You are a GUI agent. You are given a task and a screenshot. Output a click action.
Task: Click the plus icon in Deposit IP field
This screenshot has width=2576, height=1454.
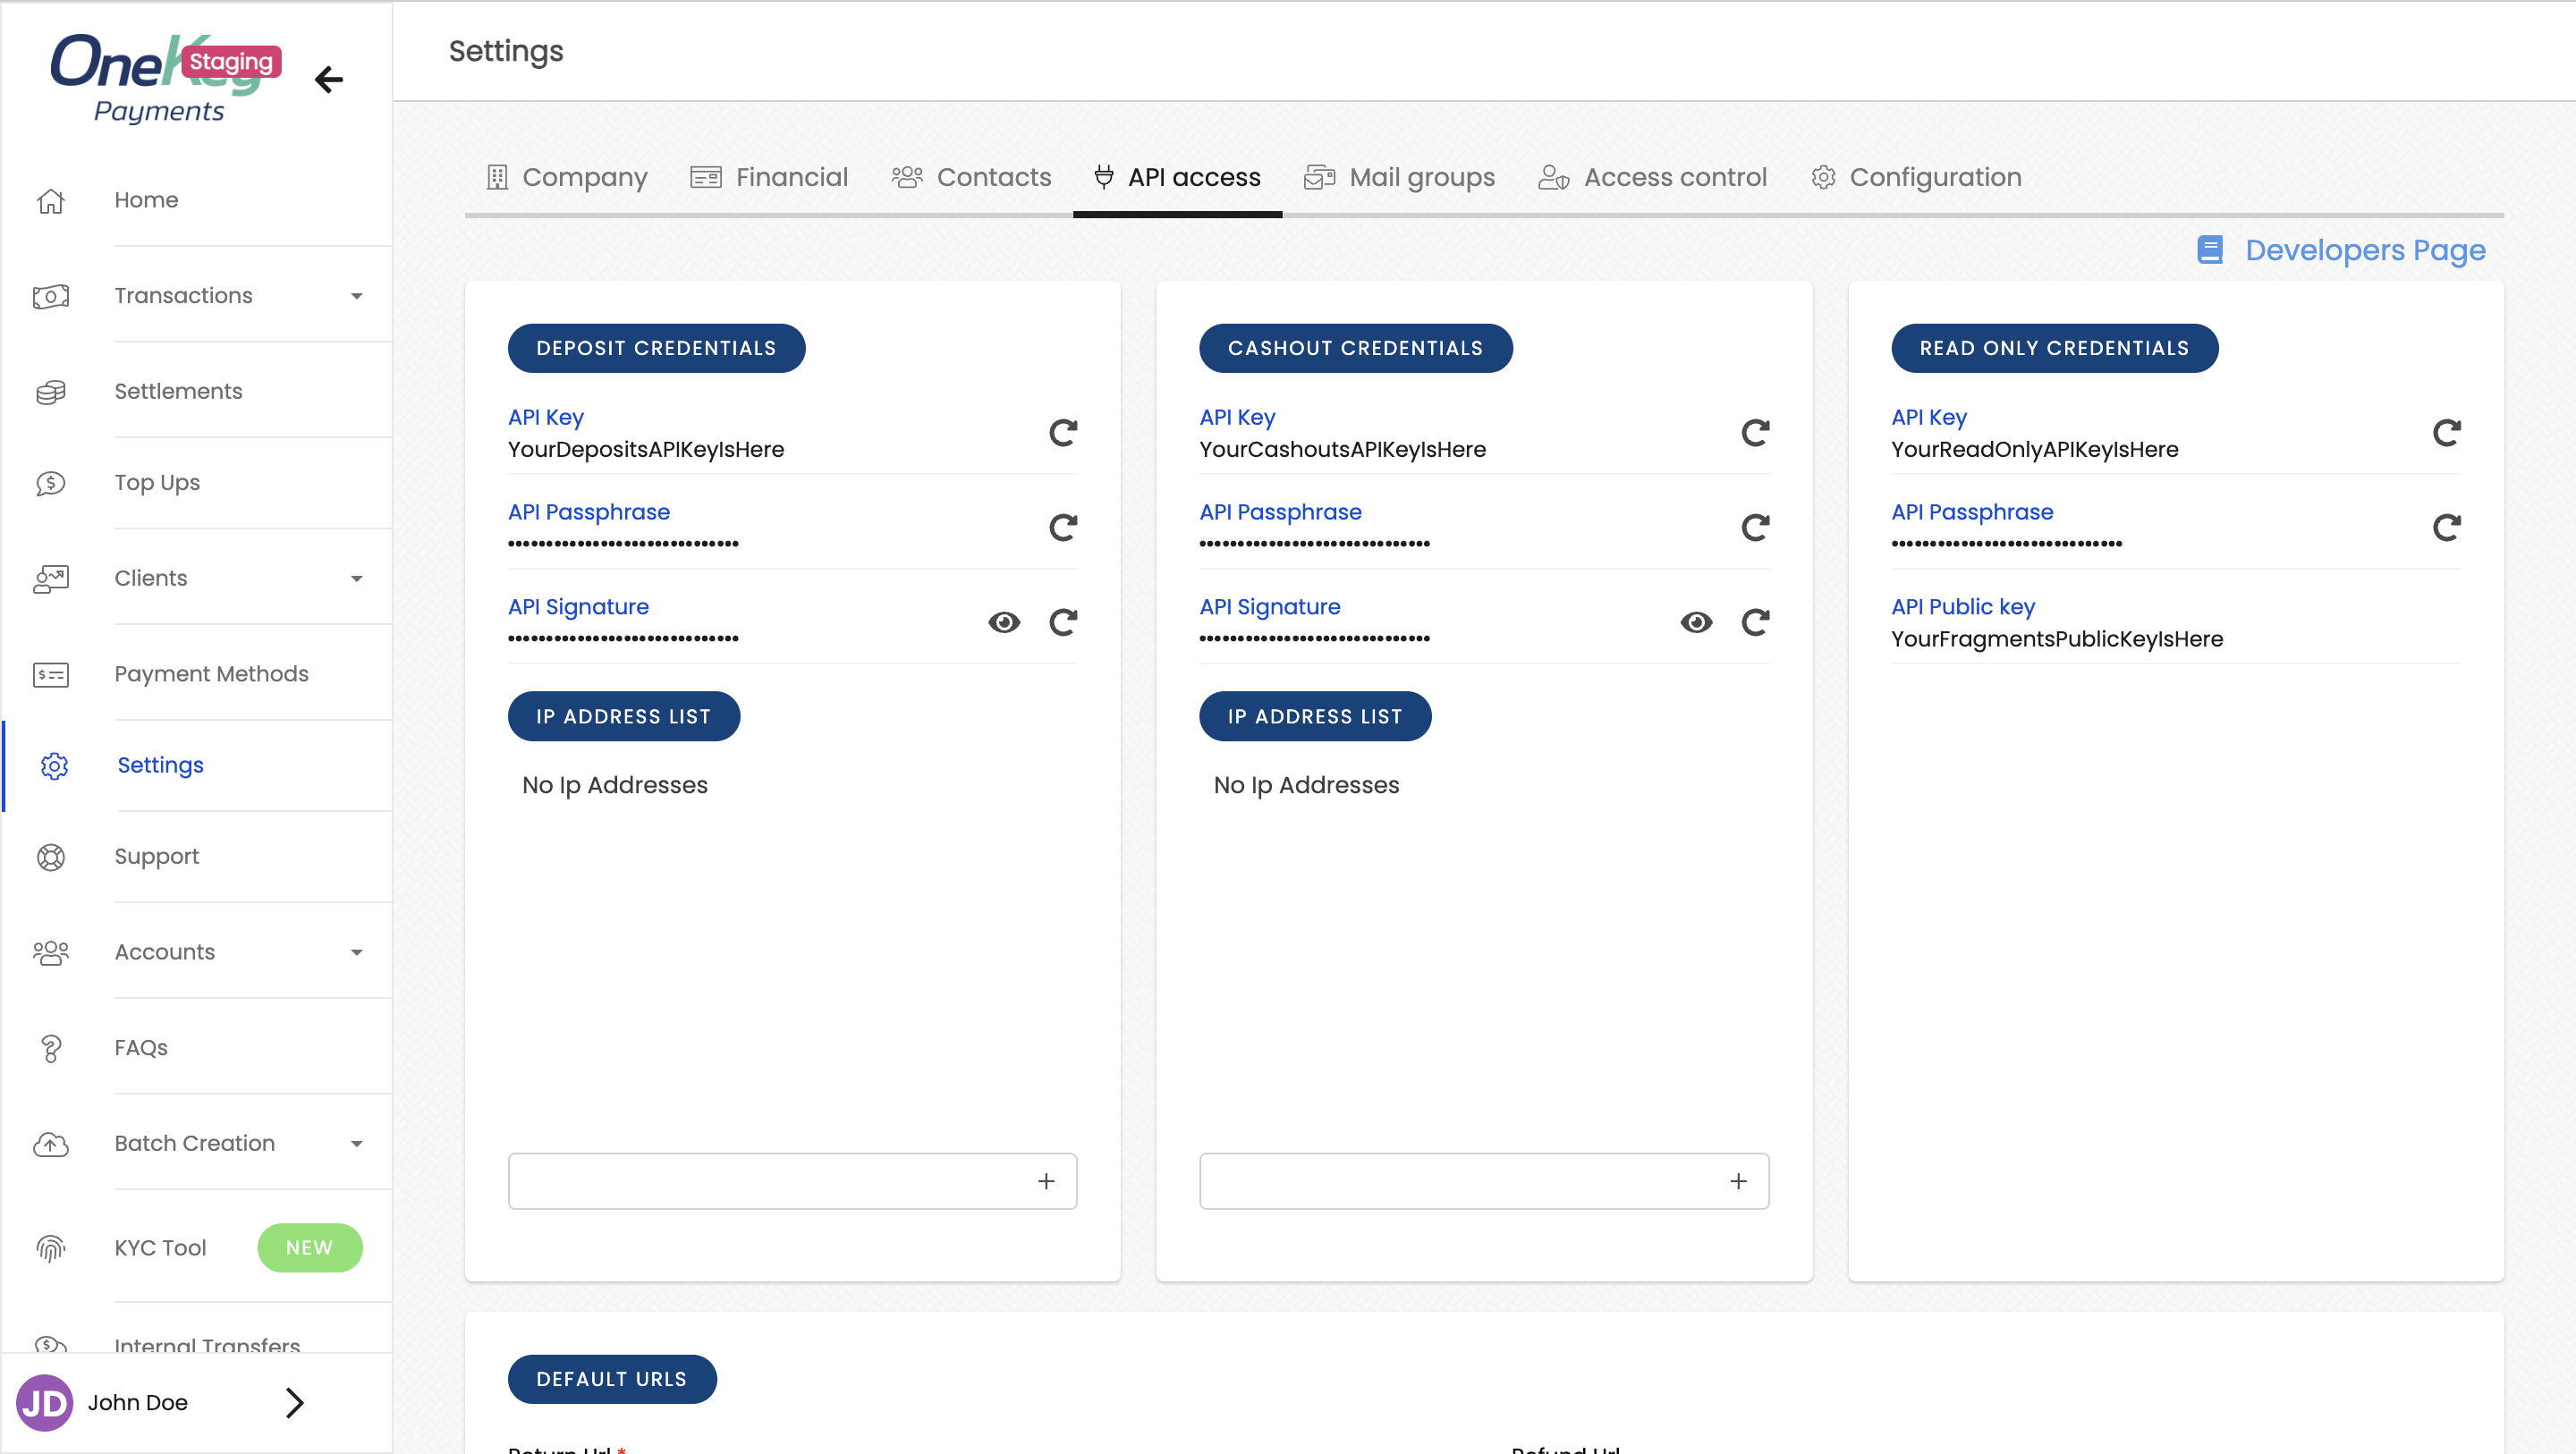1046,1181
